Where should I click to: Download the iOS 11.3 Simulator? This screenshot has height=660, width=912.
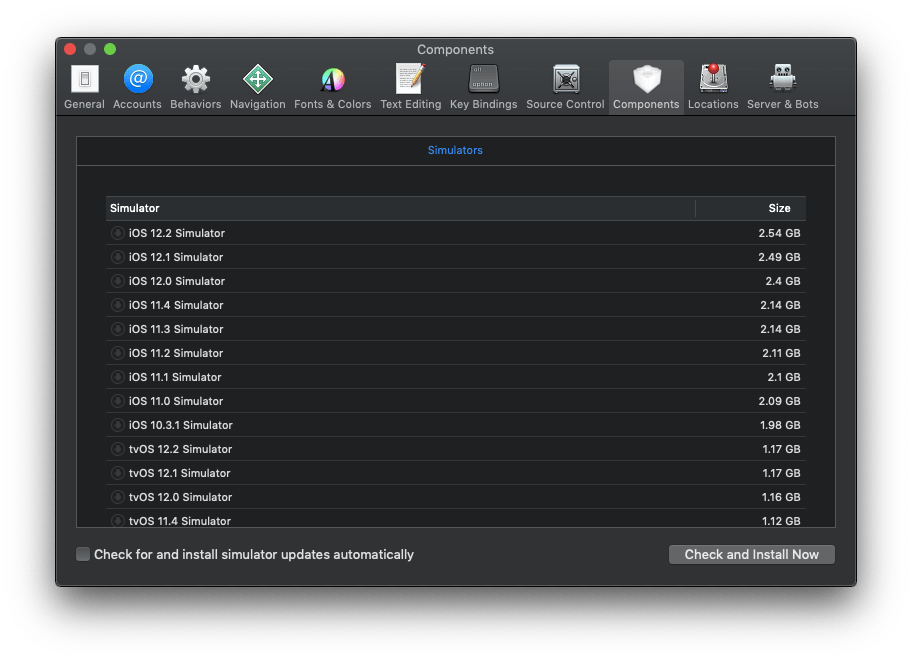pos(117,329)
